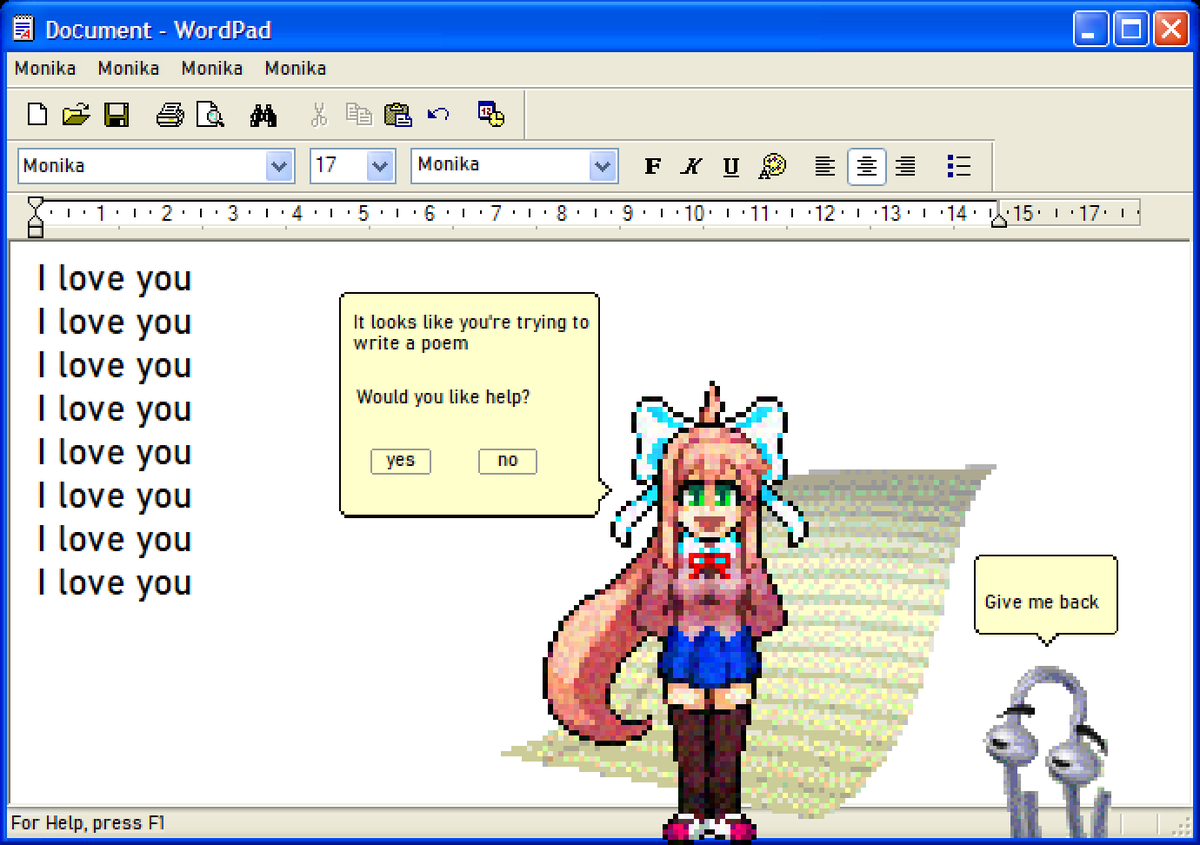Create a new document with the blank page icon

[x=37, y=115]
